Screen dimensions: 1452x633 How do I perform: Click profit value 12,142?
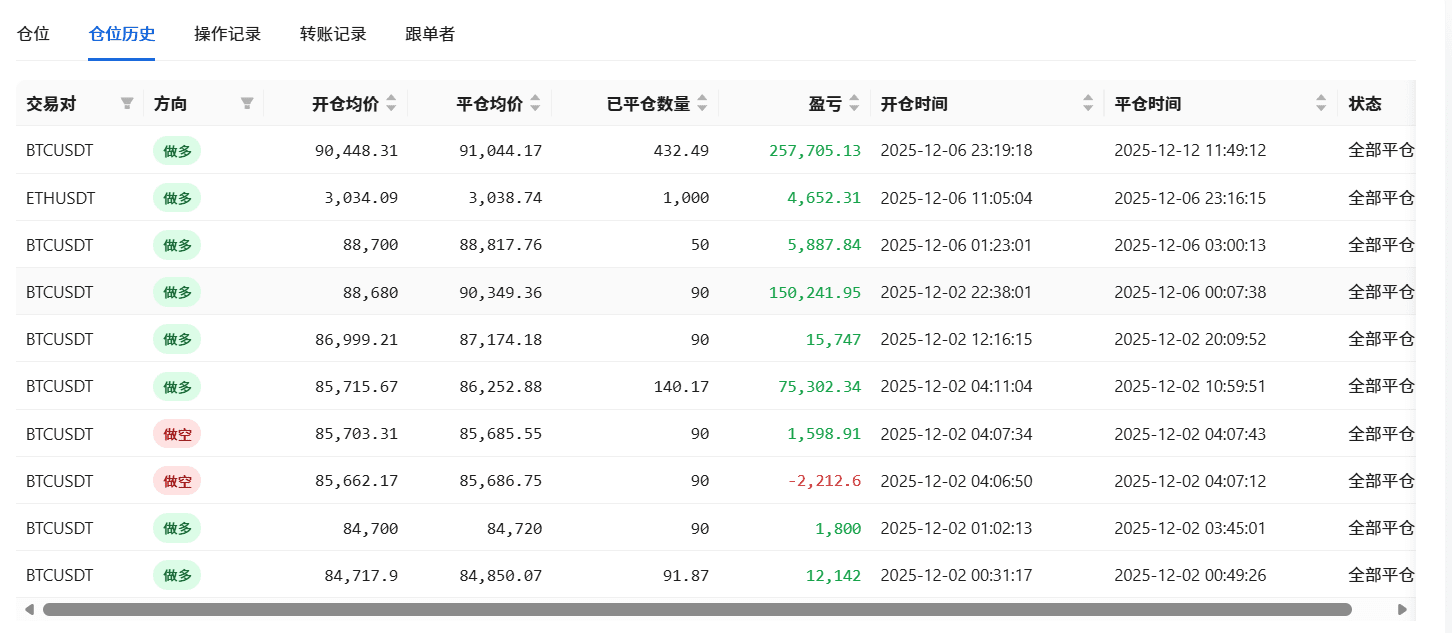pos(833,576)
